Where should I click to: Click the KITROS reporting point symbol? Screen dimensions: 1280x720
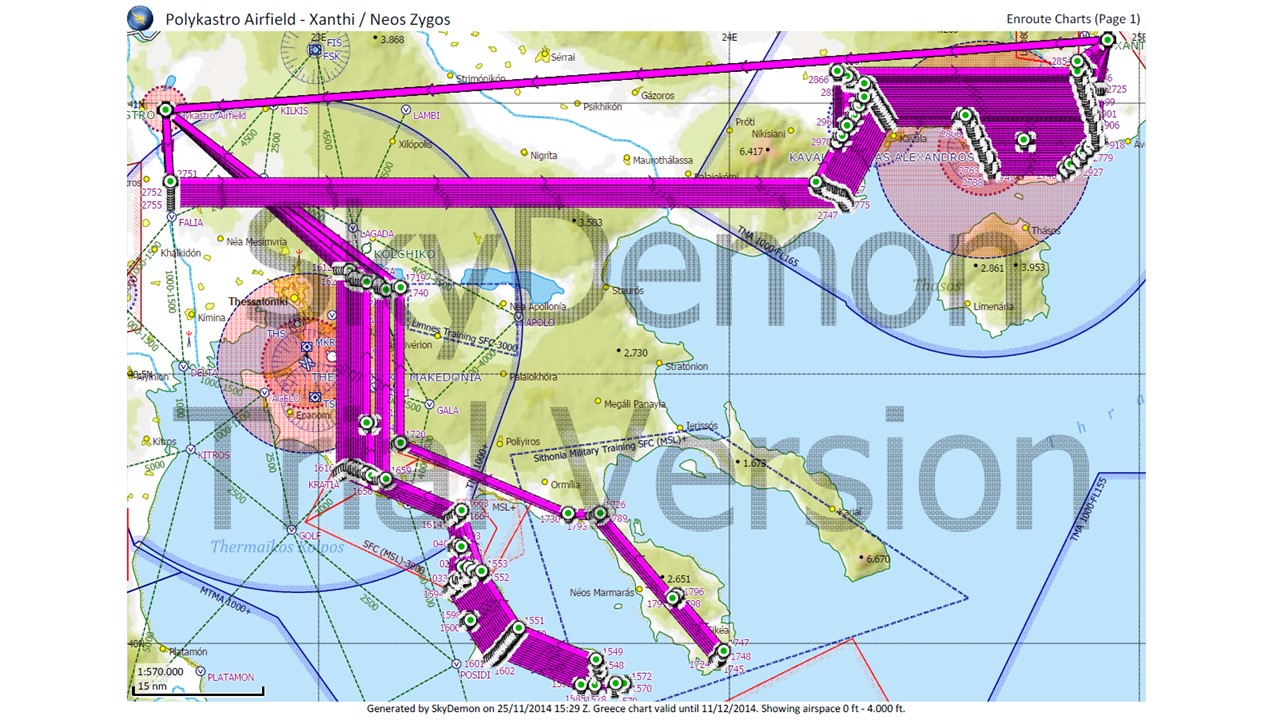[193, 455]
